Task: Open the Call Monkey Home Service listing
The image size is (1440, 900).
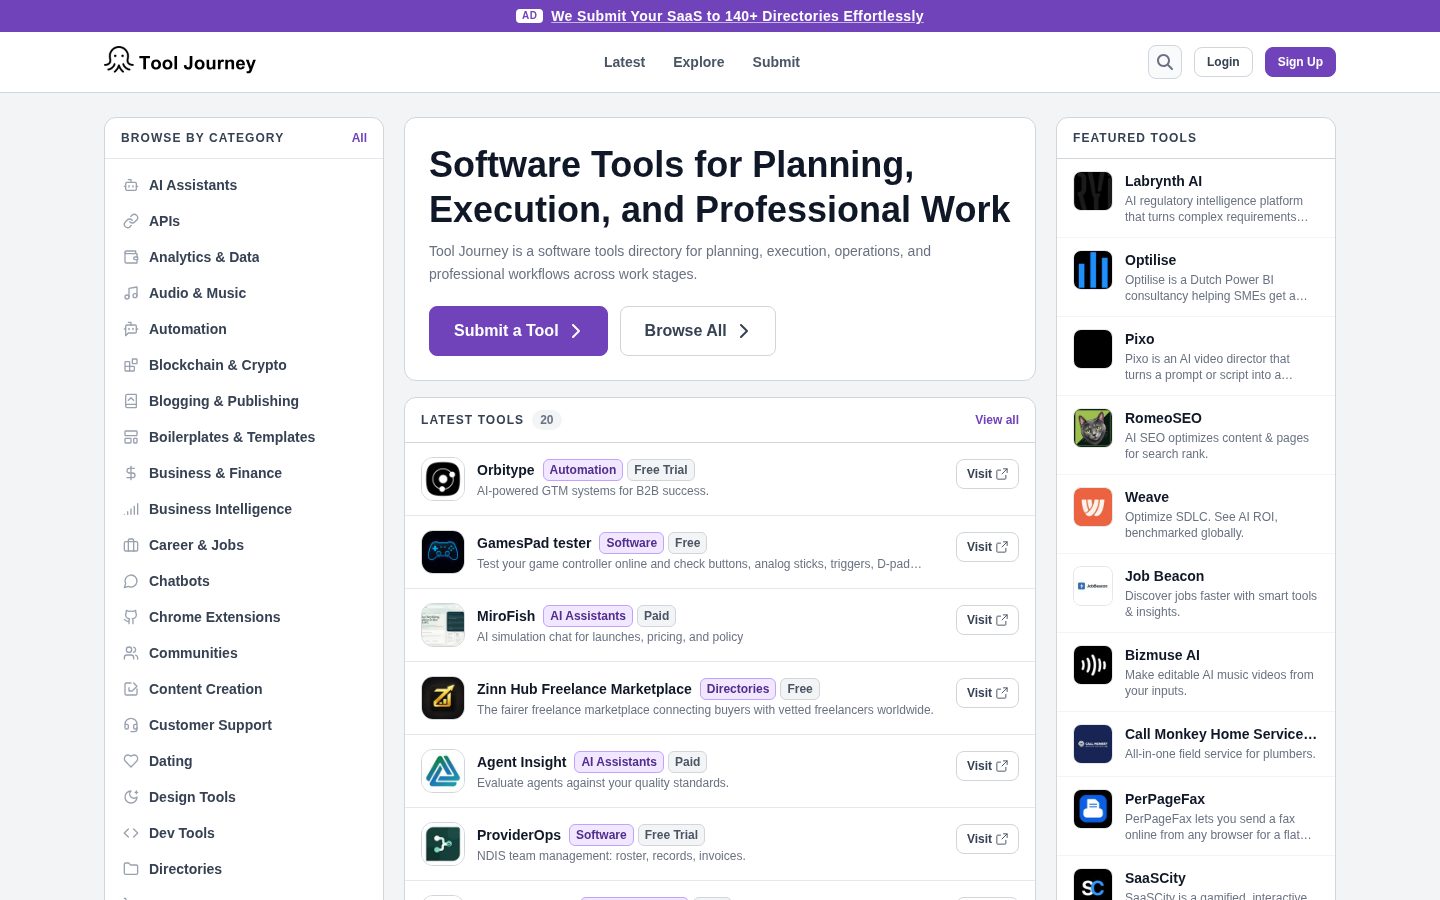Action: [1196, 744]
